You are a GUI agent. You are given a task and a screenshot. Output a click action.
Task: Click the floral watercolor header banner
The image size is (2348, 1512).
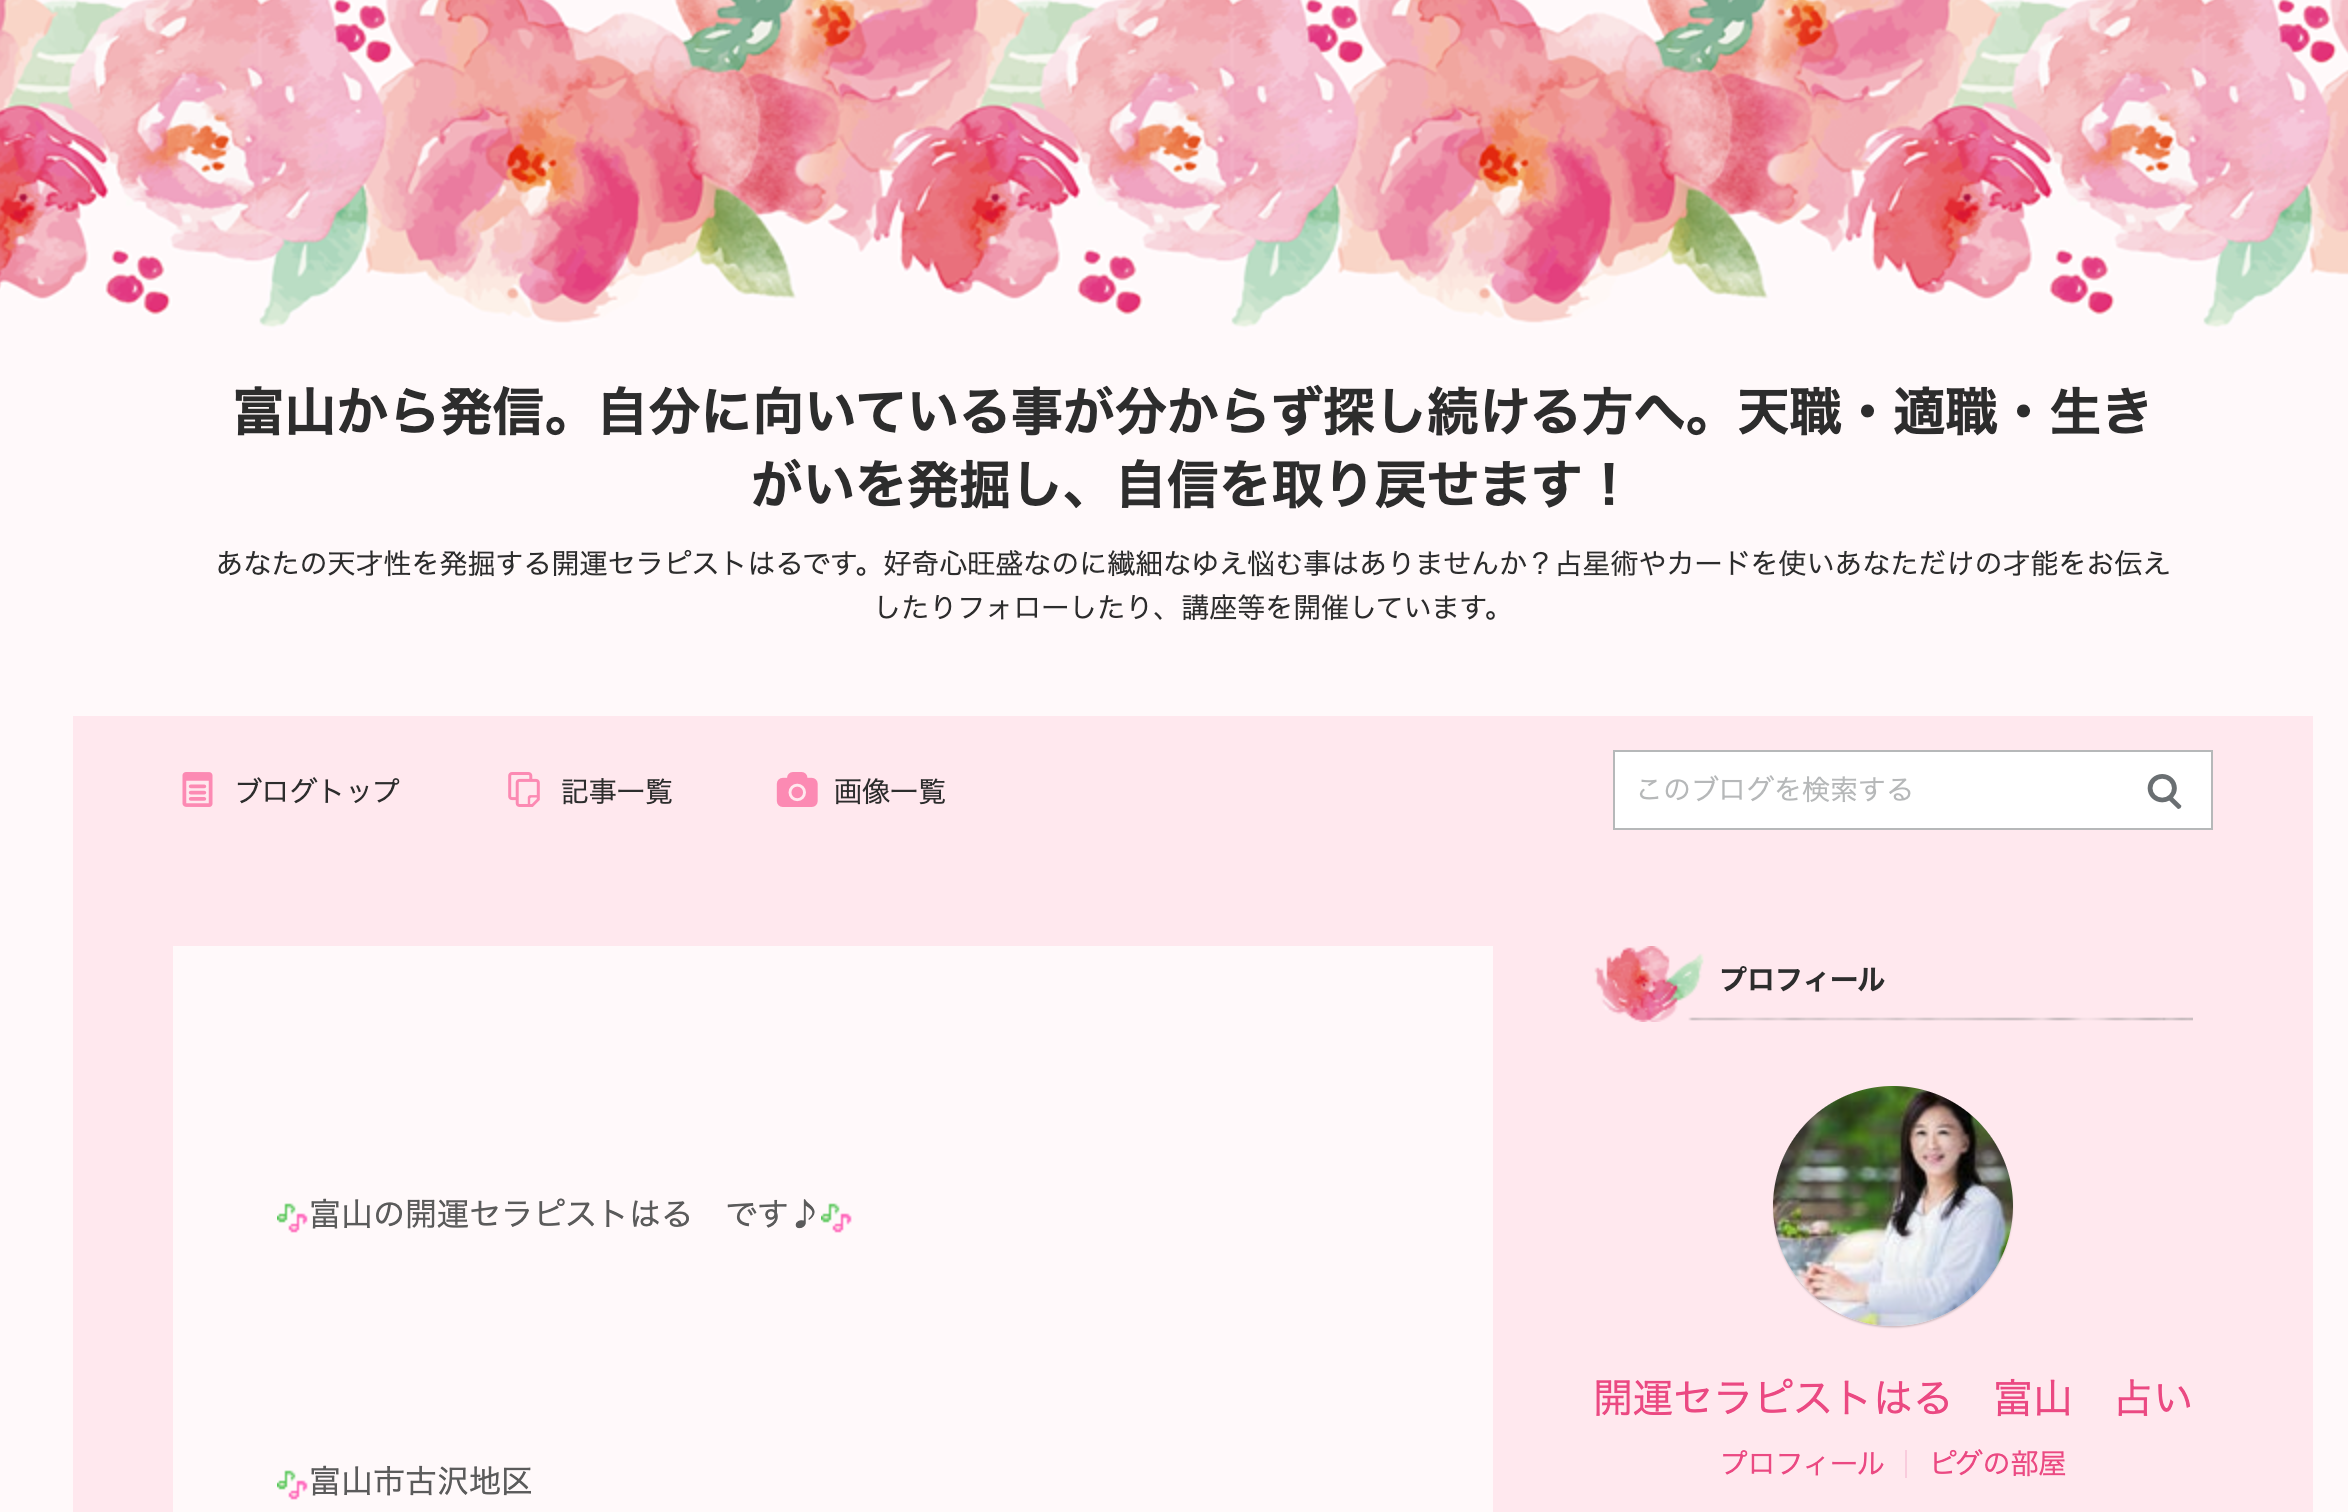tap(1174, 162)
